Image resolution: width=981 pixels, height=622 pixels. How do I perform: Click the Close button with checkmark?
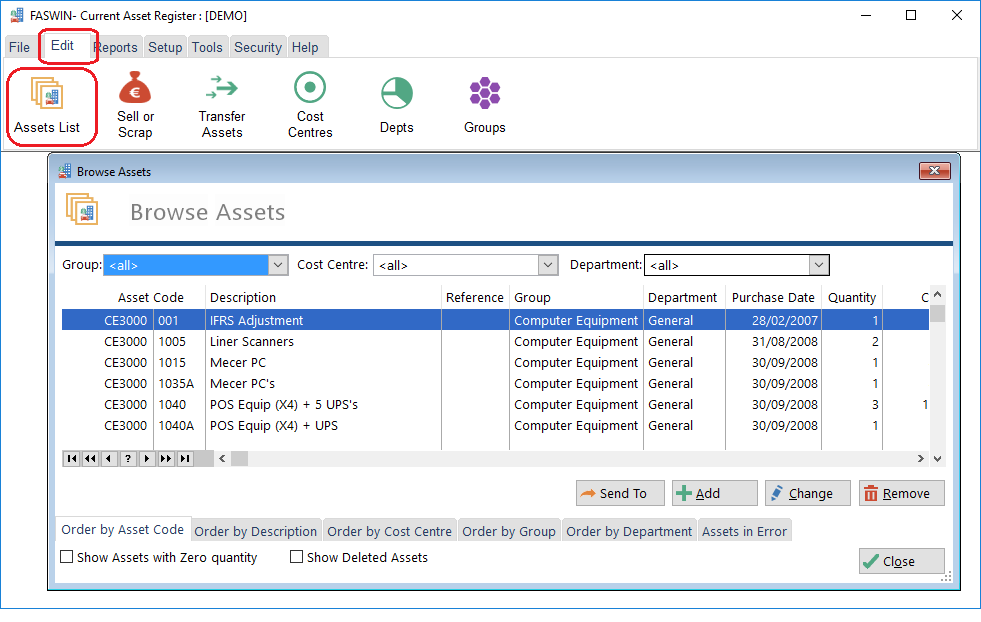click(902, 561)
